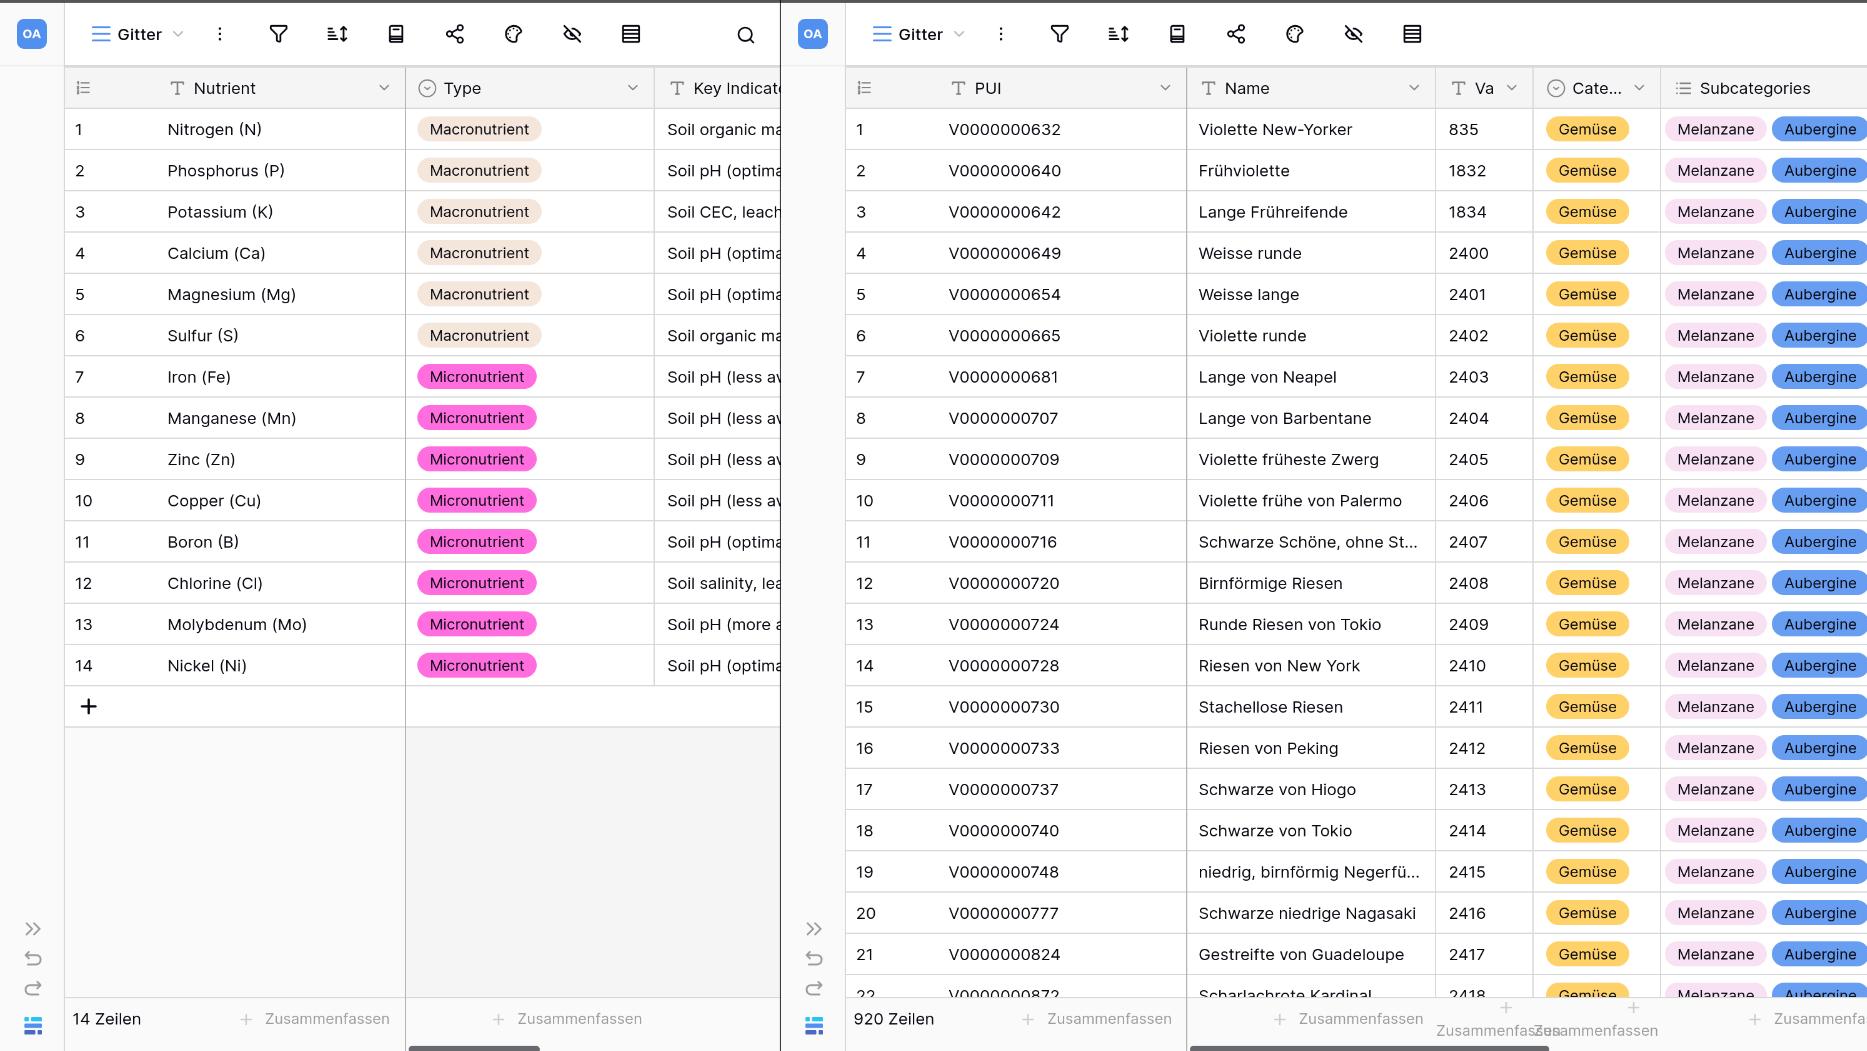The height and width of the screenshot is (1051, 1867).
Task: Select the Violette New-Yorker name cell
Action: tap(1275, 129)
